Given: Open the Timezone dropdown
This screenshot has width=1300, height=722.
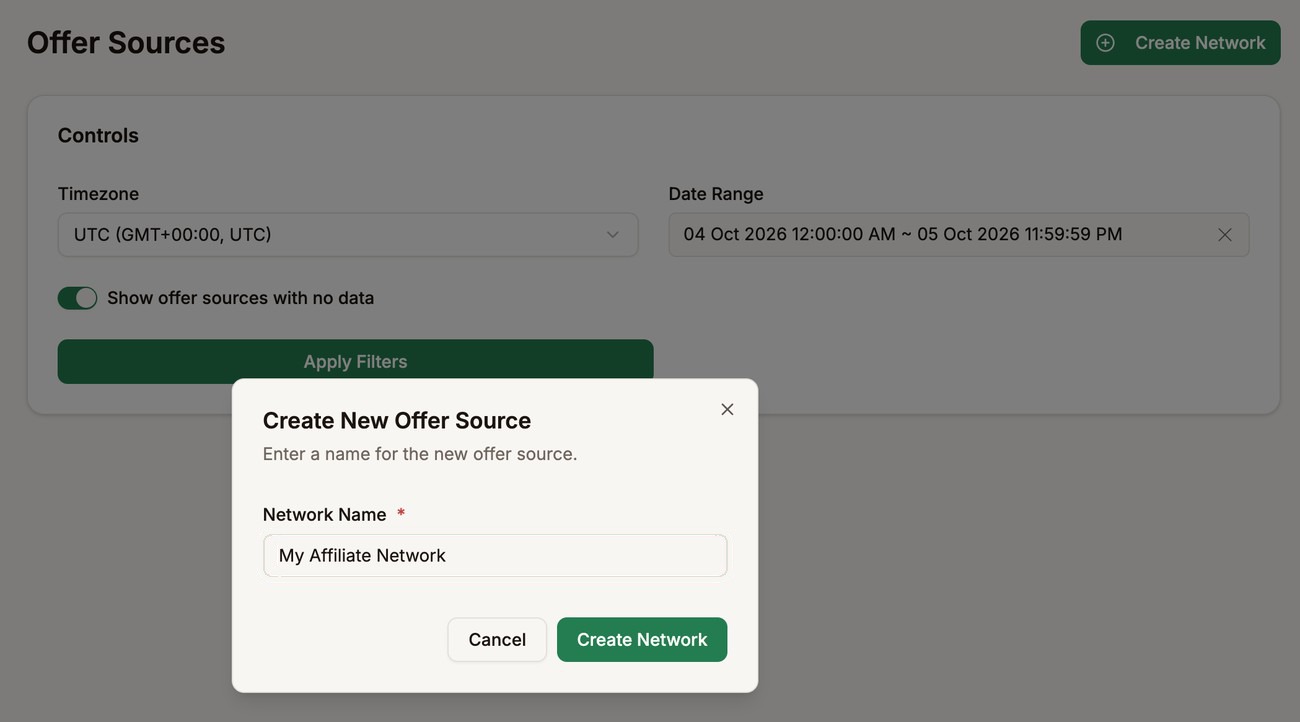Looking at the screenshot, I should click(x=348, y=235).
